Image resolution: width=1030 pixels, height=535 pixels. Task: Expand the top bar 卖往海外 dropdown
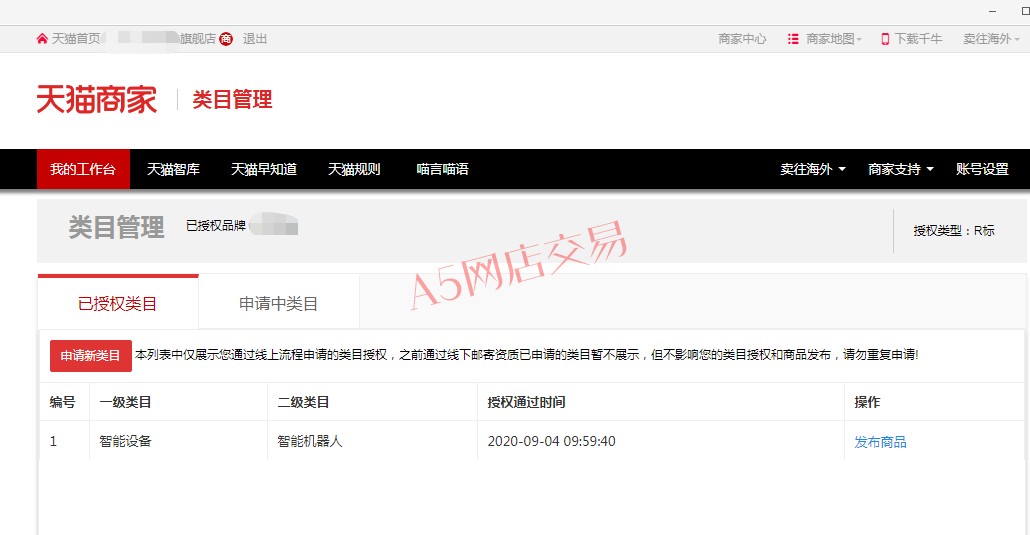pos(991,39)
